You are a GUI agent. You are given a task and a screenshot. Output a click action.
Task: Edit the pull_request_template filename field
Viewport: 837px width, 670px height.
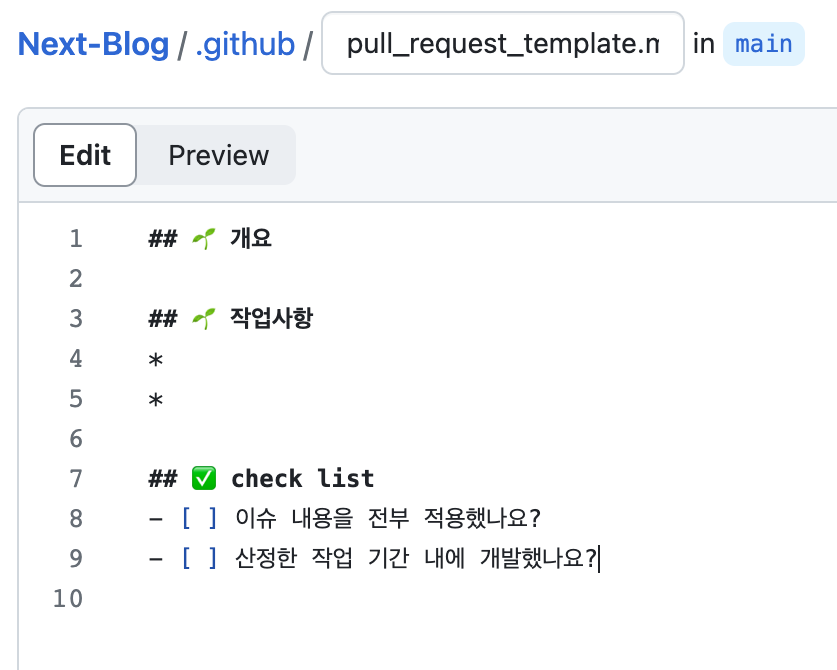tap(503, 43)
